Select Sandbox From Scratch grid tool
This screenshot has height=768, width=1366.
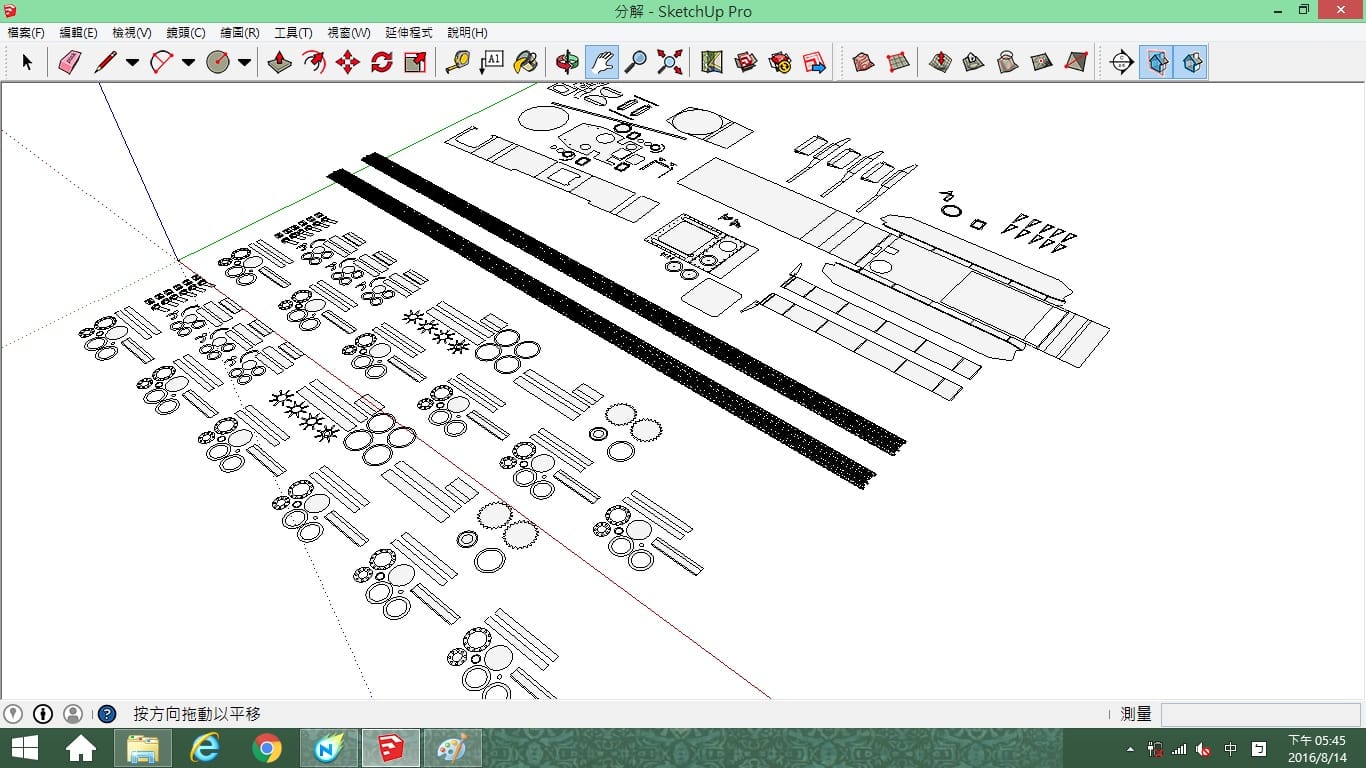(x=898, y=62)
